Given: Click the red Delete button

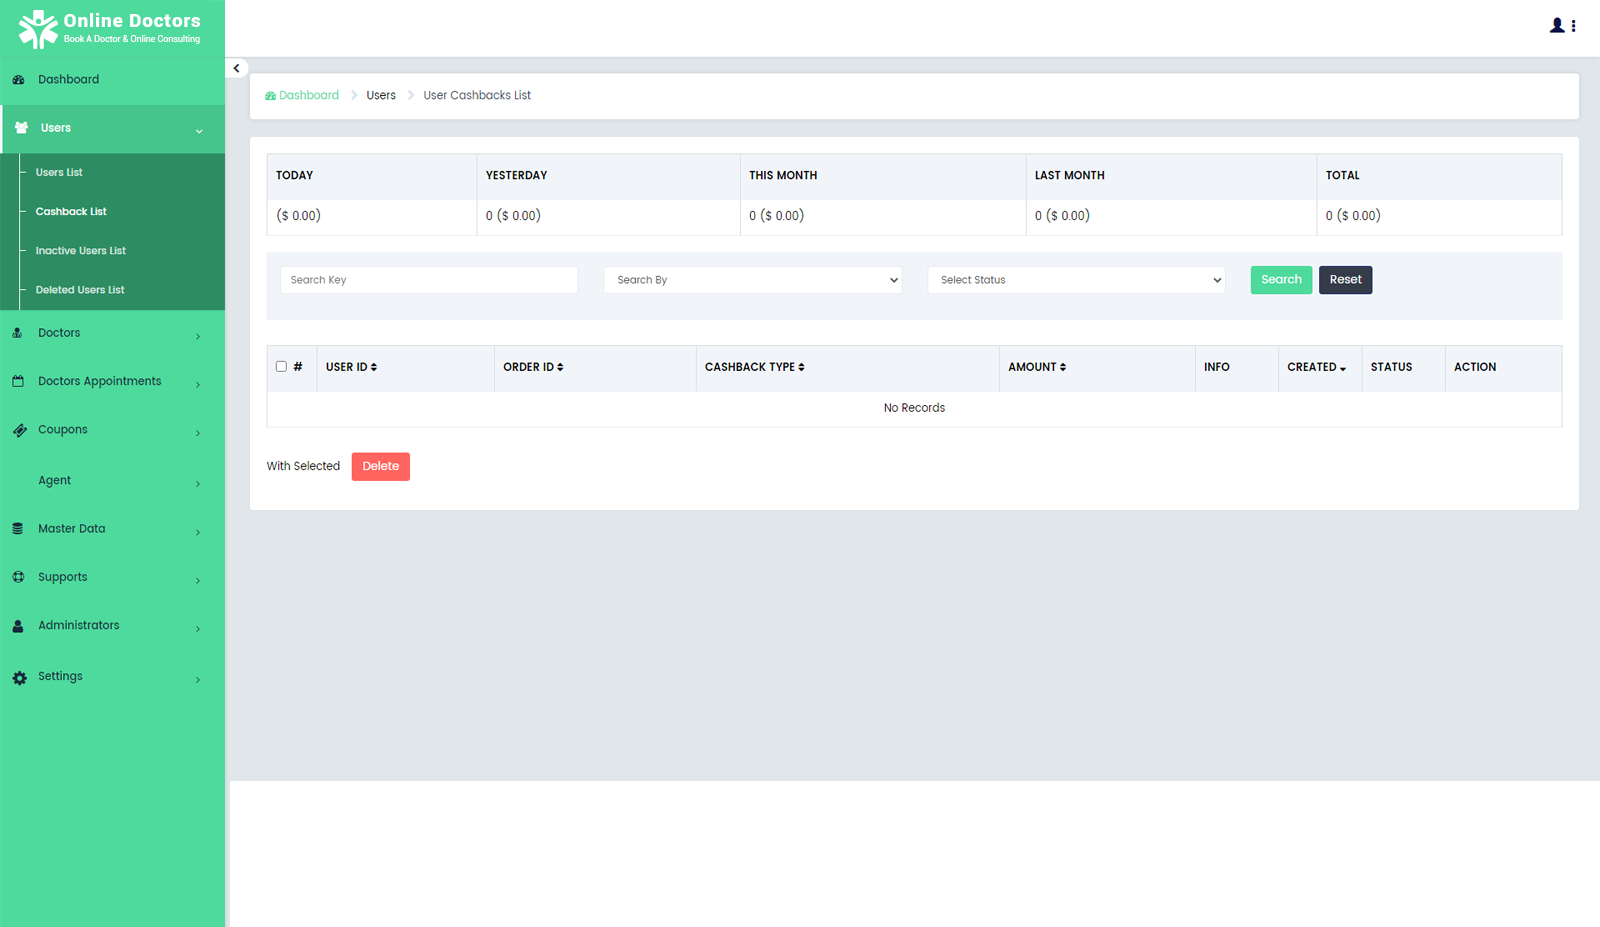Looking at the screenshot, I should click(x=380, y=467).
